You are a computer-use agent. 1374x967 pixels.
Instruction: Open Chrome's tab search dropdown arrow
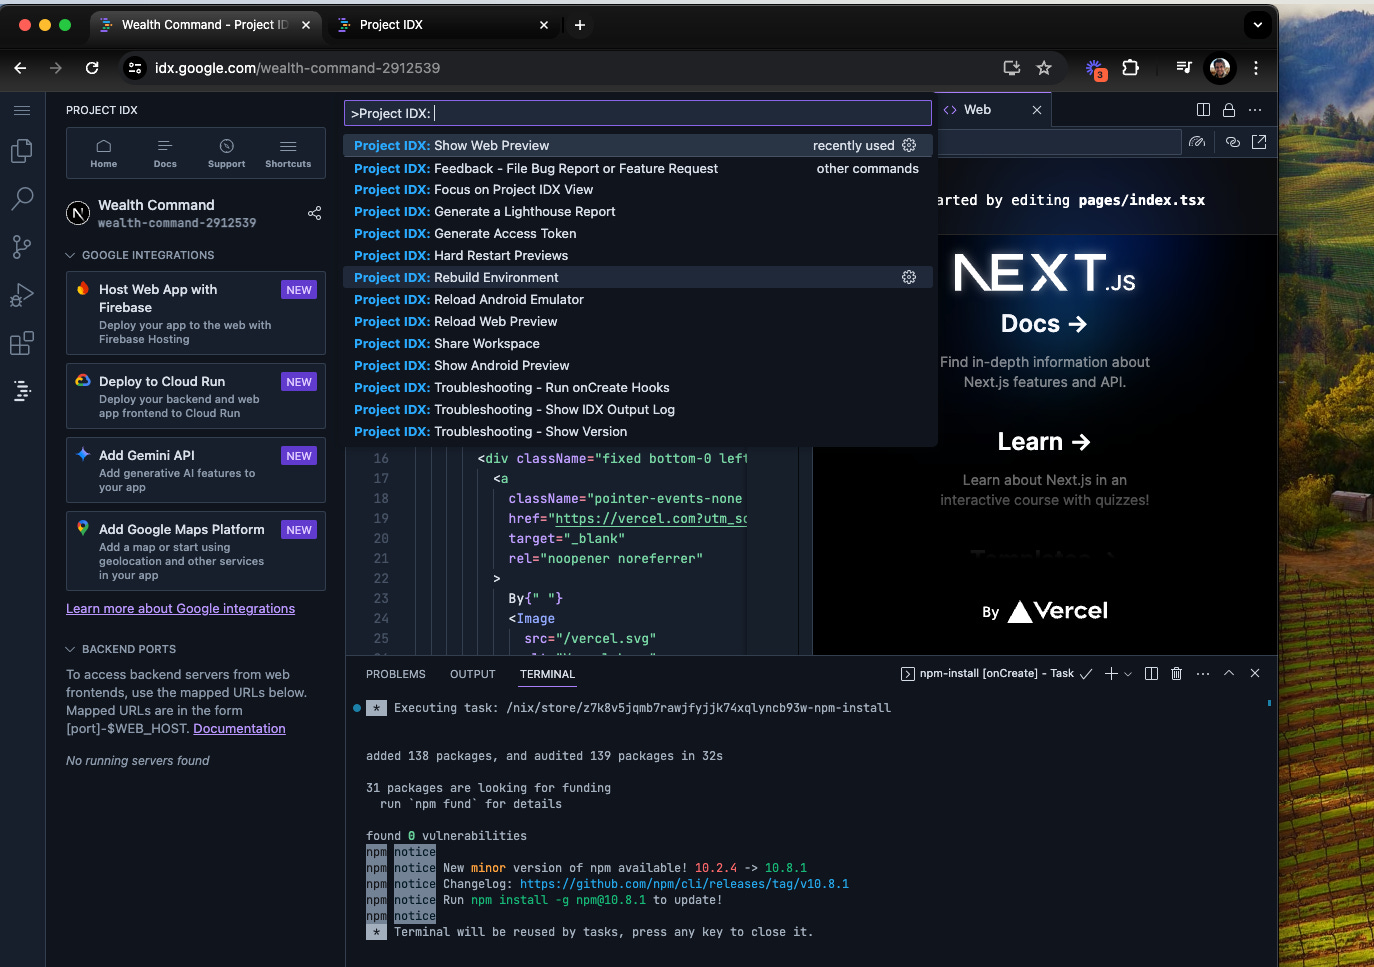click(1258, 25)
